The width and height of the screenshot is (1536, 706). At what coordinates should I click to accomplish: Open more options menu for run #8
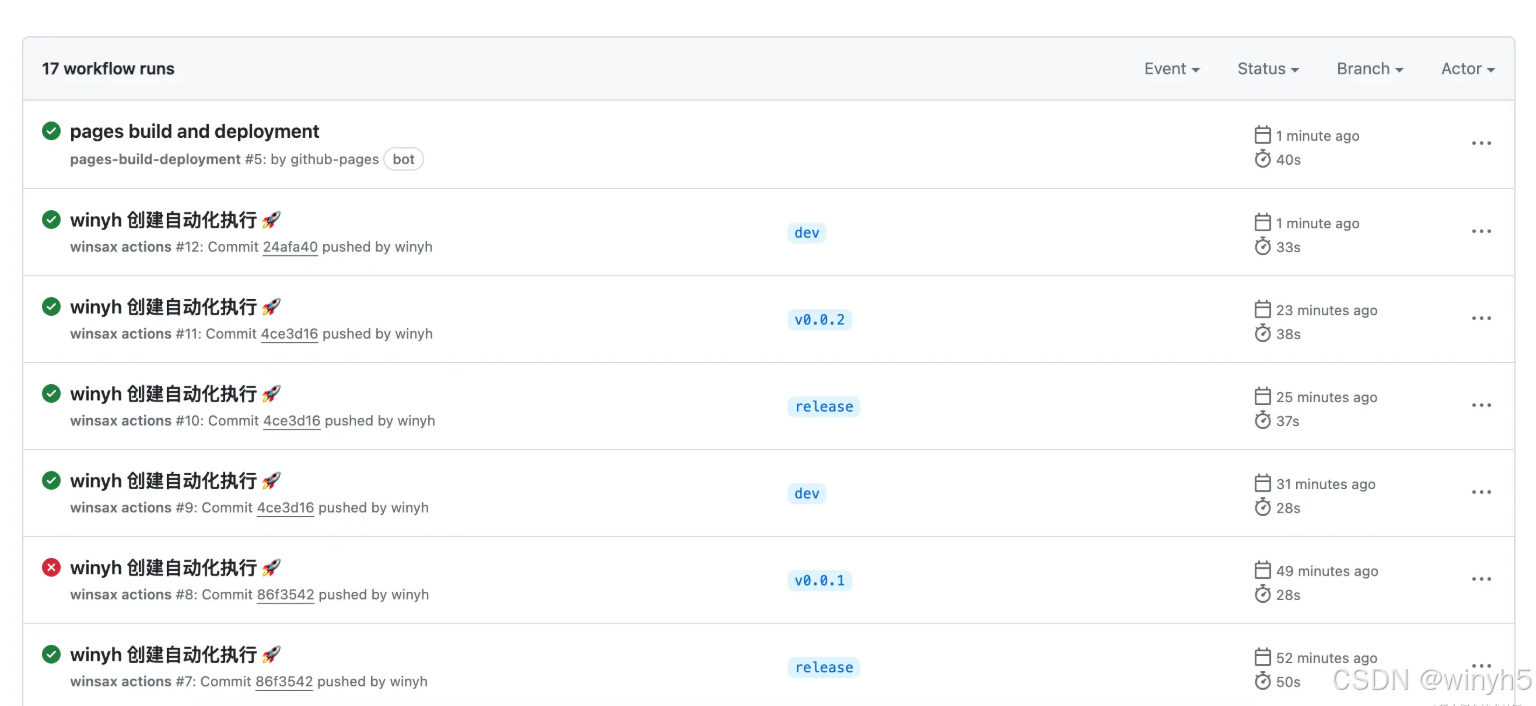tap(1481, 580)
